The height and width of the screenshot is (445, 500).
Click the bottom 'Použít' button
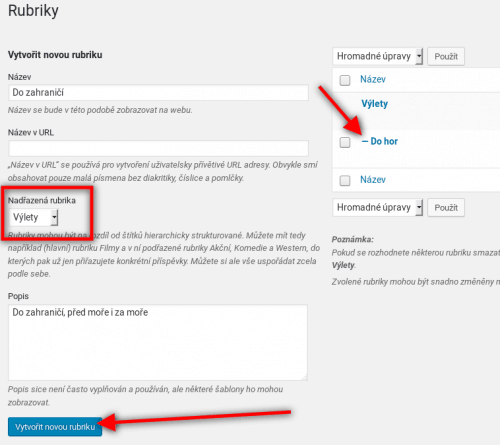tap(446, 208)
